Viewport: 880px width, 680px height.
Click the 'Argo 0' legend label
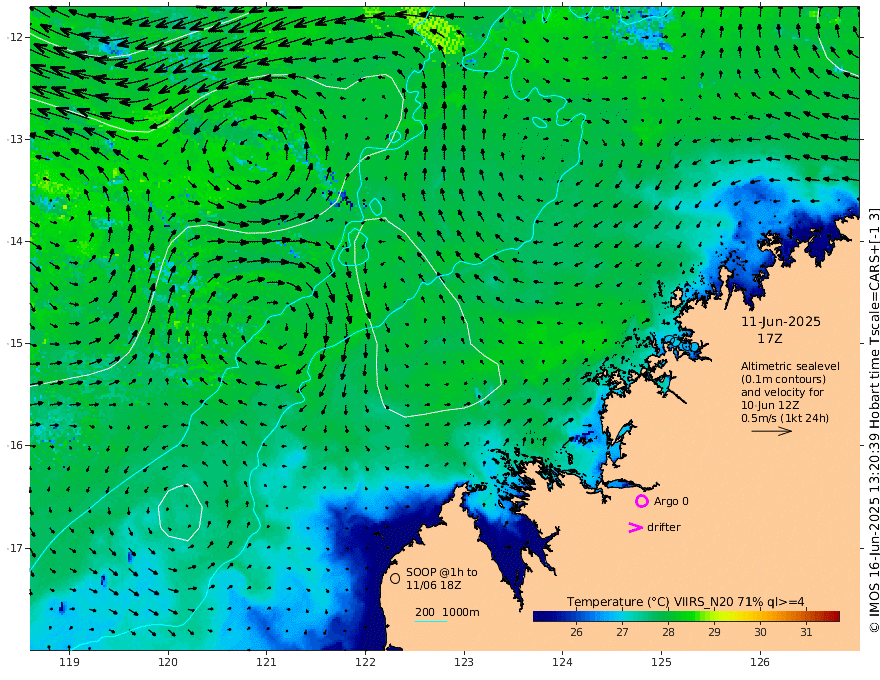[671, 501]
